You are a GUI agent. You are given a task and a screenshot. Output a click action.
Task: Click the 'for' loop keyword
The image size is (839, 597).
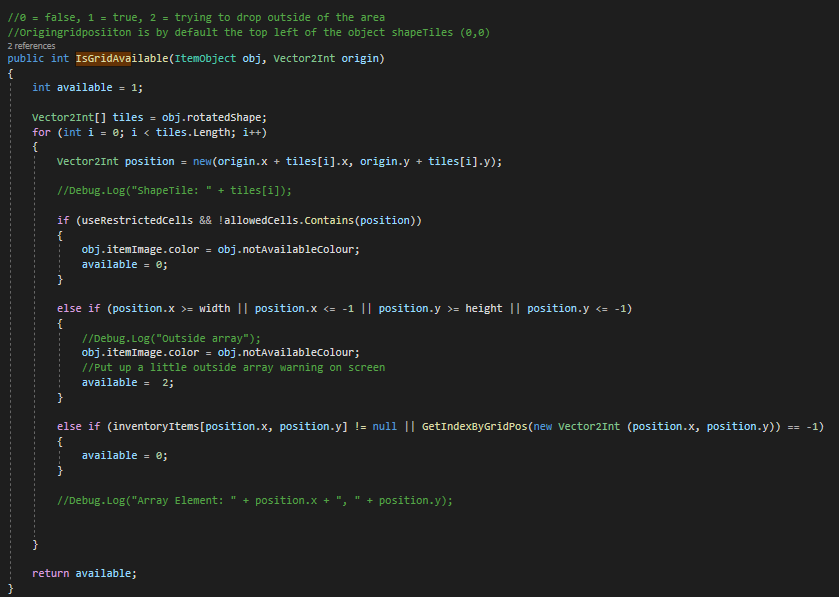point(41,132)
